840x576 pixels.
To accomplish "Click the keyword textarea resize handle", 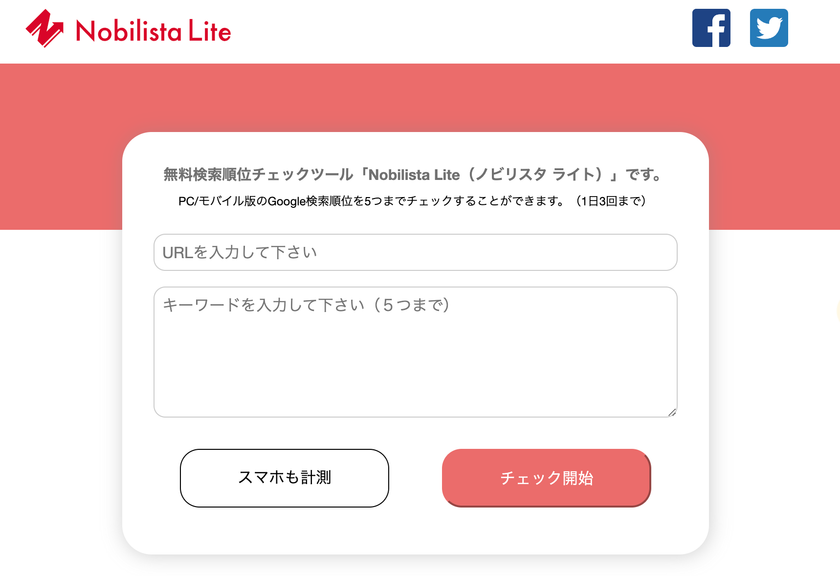I will pyautogui.click(x=672, y=412).
